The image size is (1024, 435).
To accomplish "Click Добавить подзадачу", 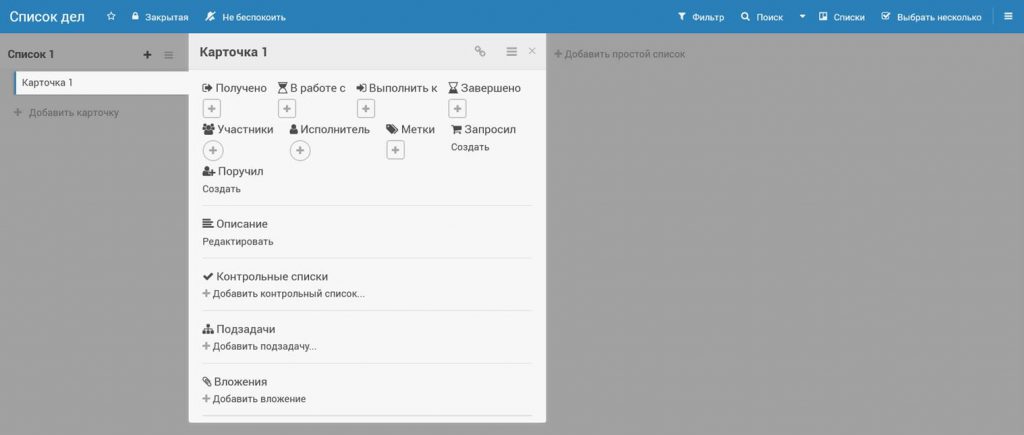I will (259, 346).
